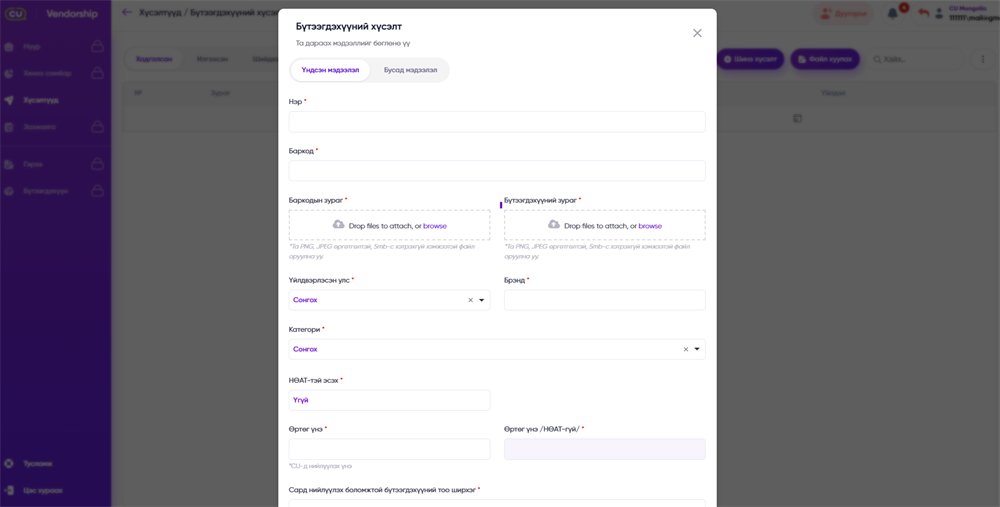Click the red Дуудлага button in header

point(844,13)
